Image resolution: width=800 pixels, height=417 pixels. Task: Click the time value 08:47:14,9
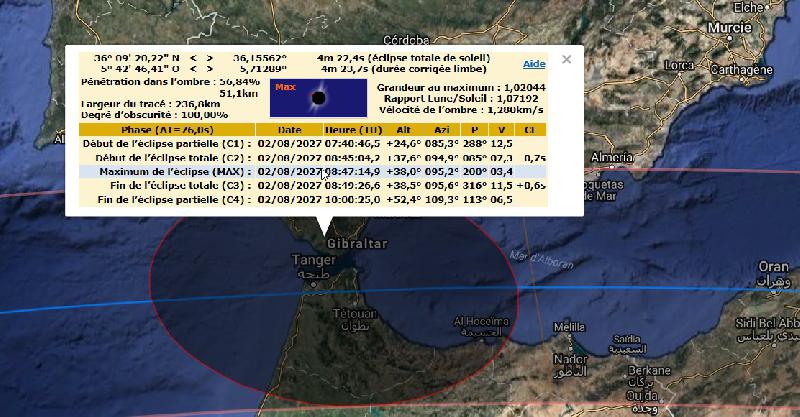353,171
